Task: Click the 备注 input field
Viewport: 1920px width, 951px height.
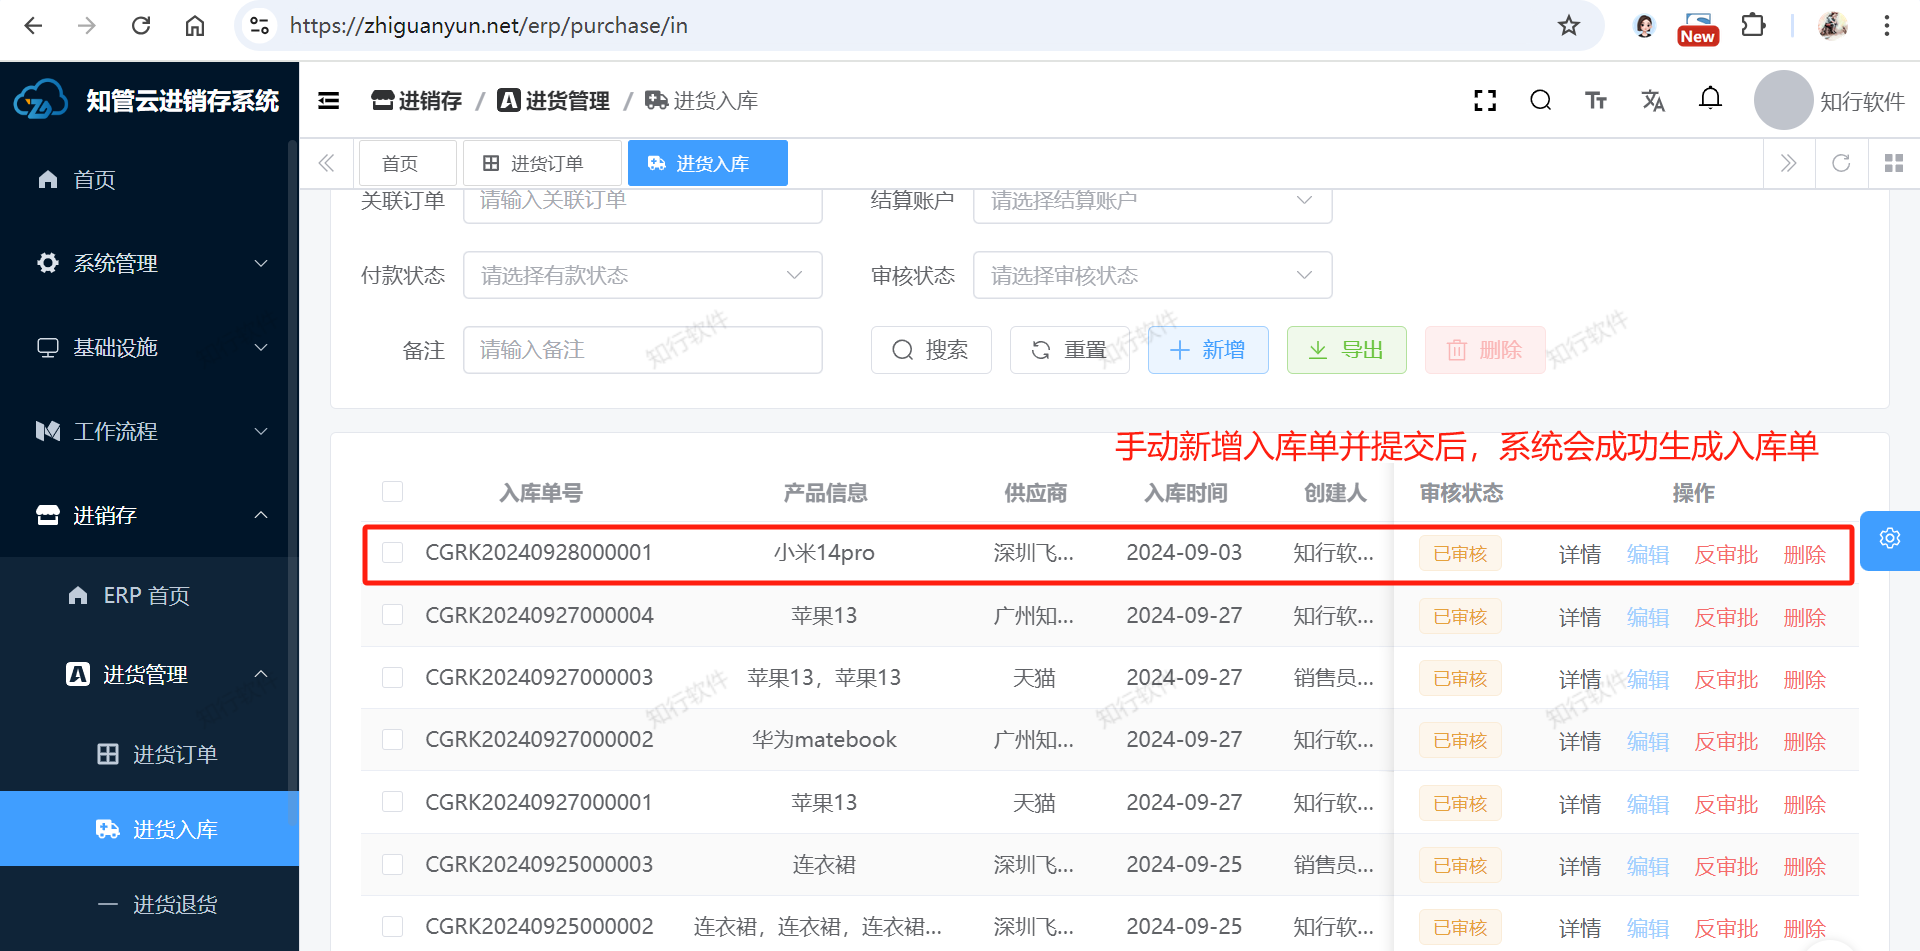Action: pos(642,350)
